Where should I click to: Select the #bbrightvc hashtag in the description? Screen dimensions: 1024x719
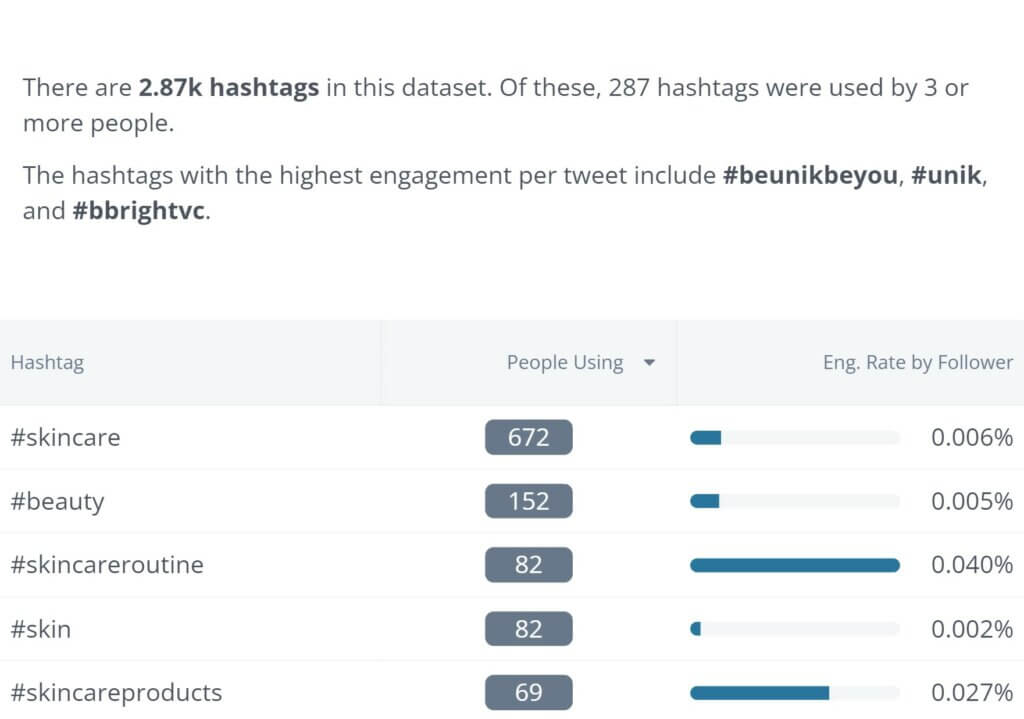pos(137,211)
